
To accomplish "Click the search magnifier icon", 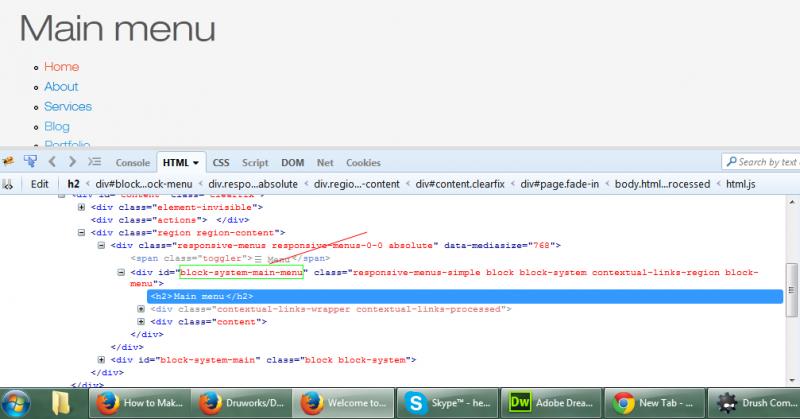I will [x=731, y=162].
